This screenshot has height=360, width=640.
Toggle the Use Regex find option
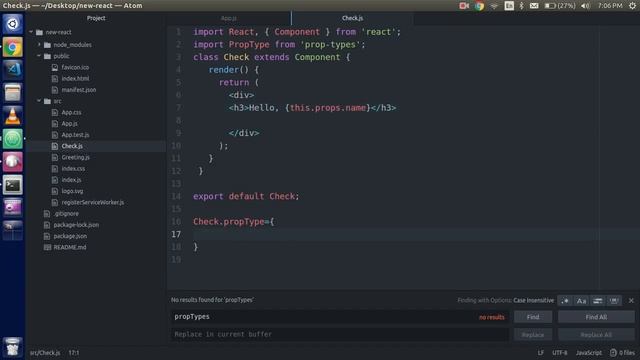(x=565, y=301)
